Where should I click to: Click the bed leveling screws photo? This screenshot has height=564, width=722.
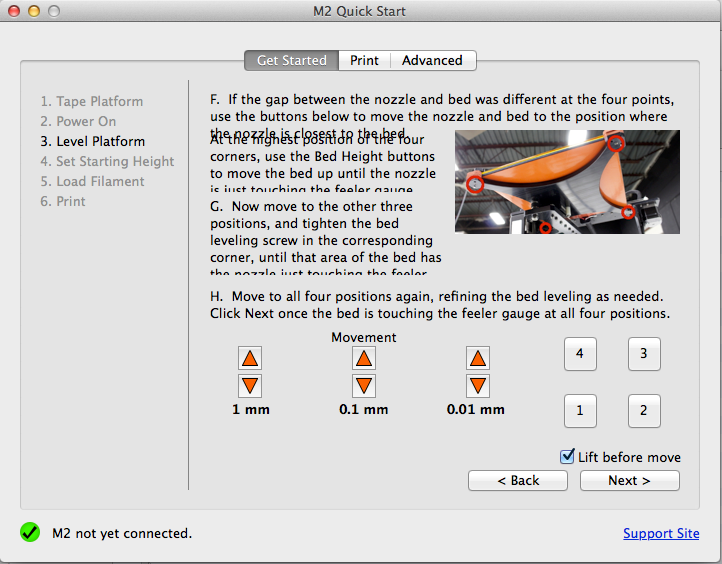[x=567, y=182]
